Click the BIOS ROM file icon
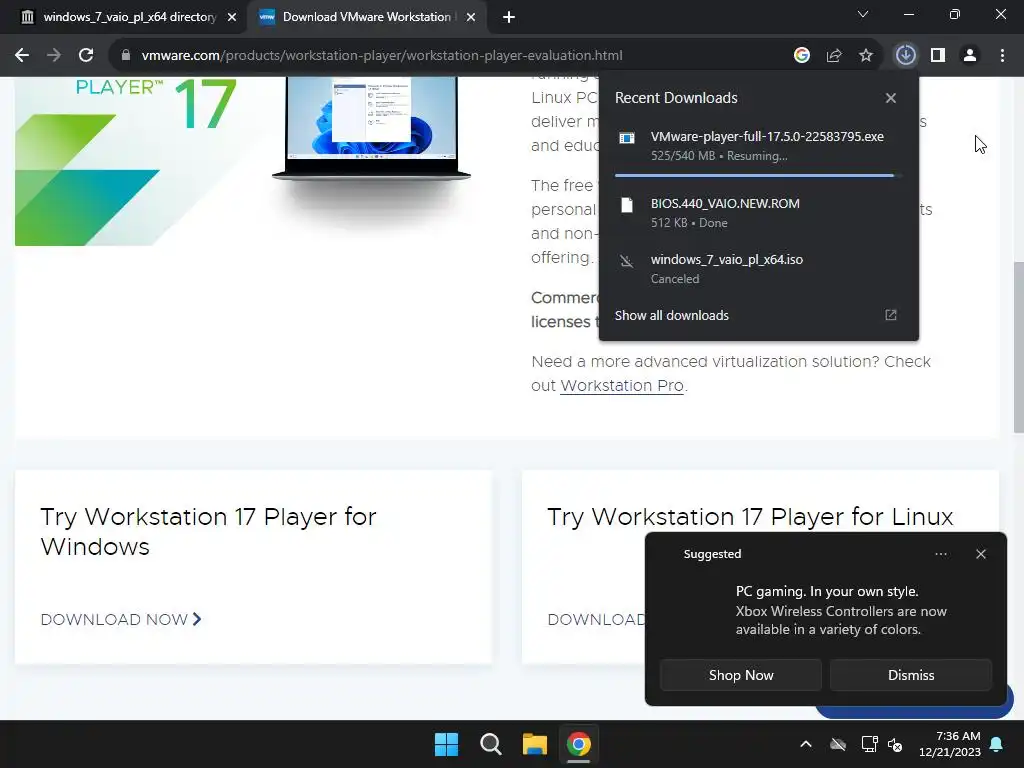The image size is (1024, 768). 627,205
